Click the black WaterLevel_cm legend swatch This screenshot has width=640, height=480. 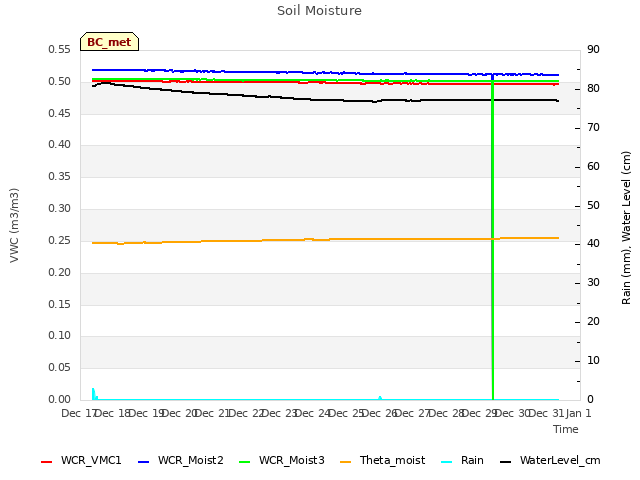[506, 462]
